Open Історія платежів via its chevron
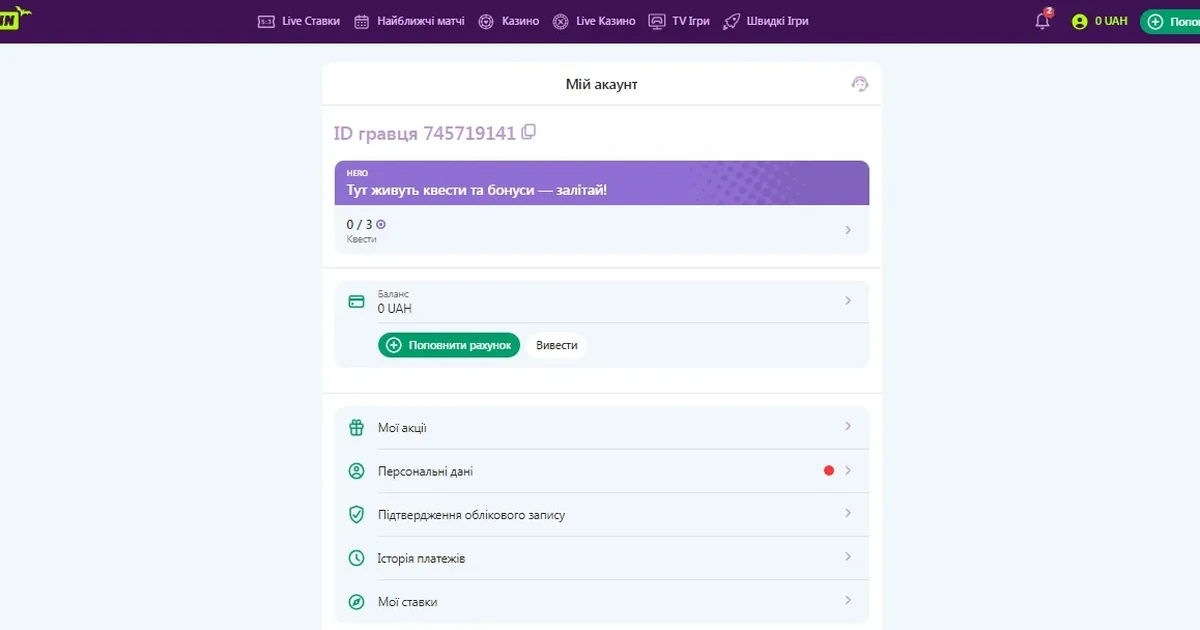 click(x=848, y=557)
